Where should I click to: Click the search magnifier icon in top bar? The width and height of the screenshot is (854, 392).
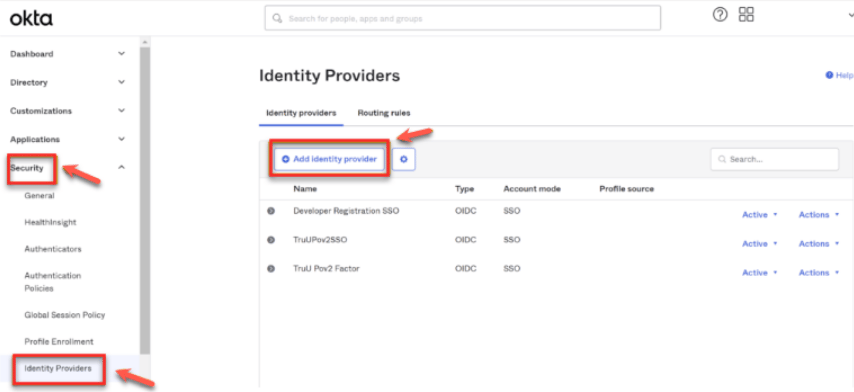click(277, 19)
